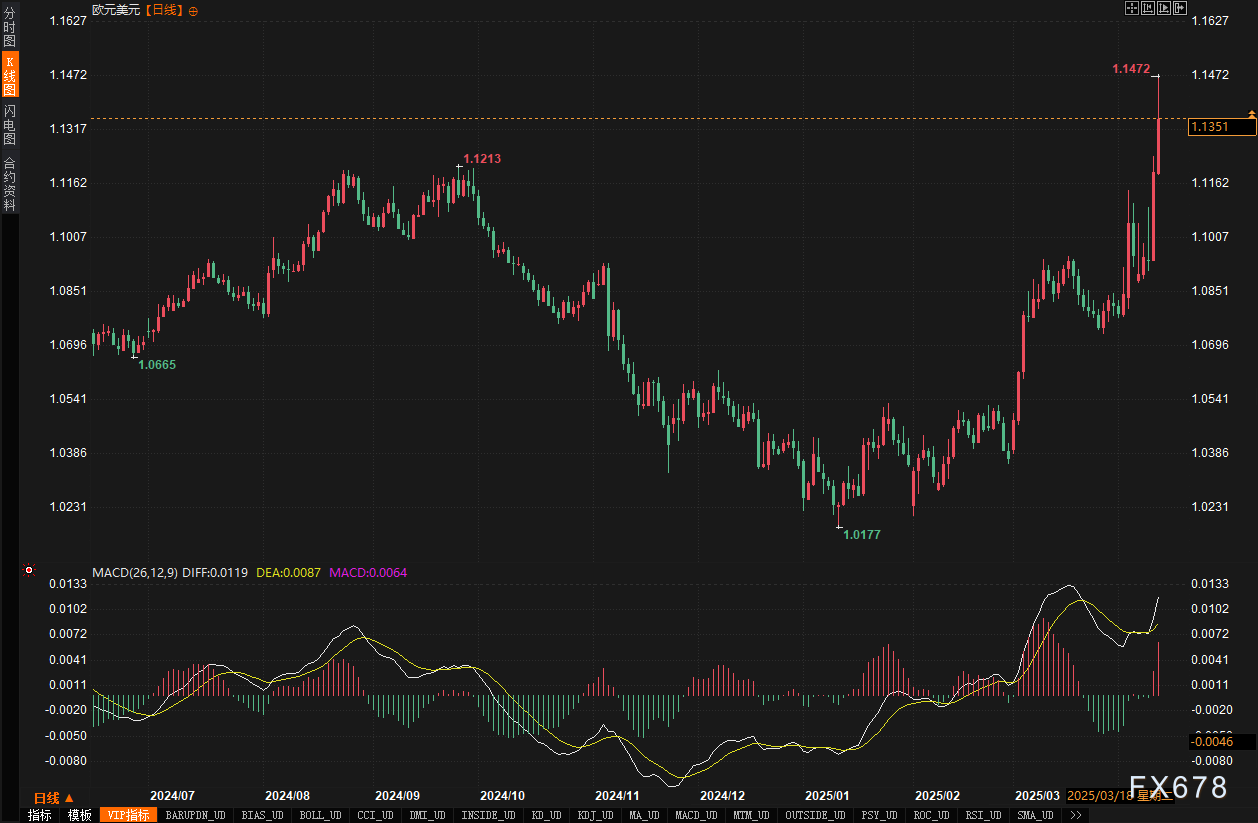1258x823 pixels.
Task: Click the second chart toolbar icon with axes
Action: point(1148,8)
